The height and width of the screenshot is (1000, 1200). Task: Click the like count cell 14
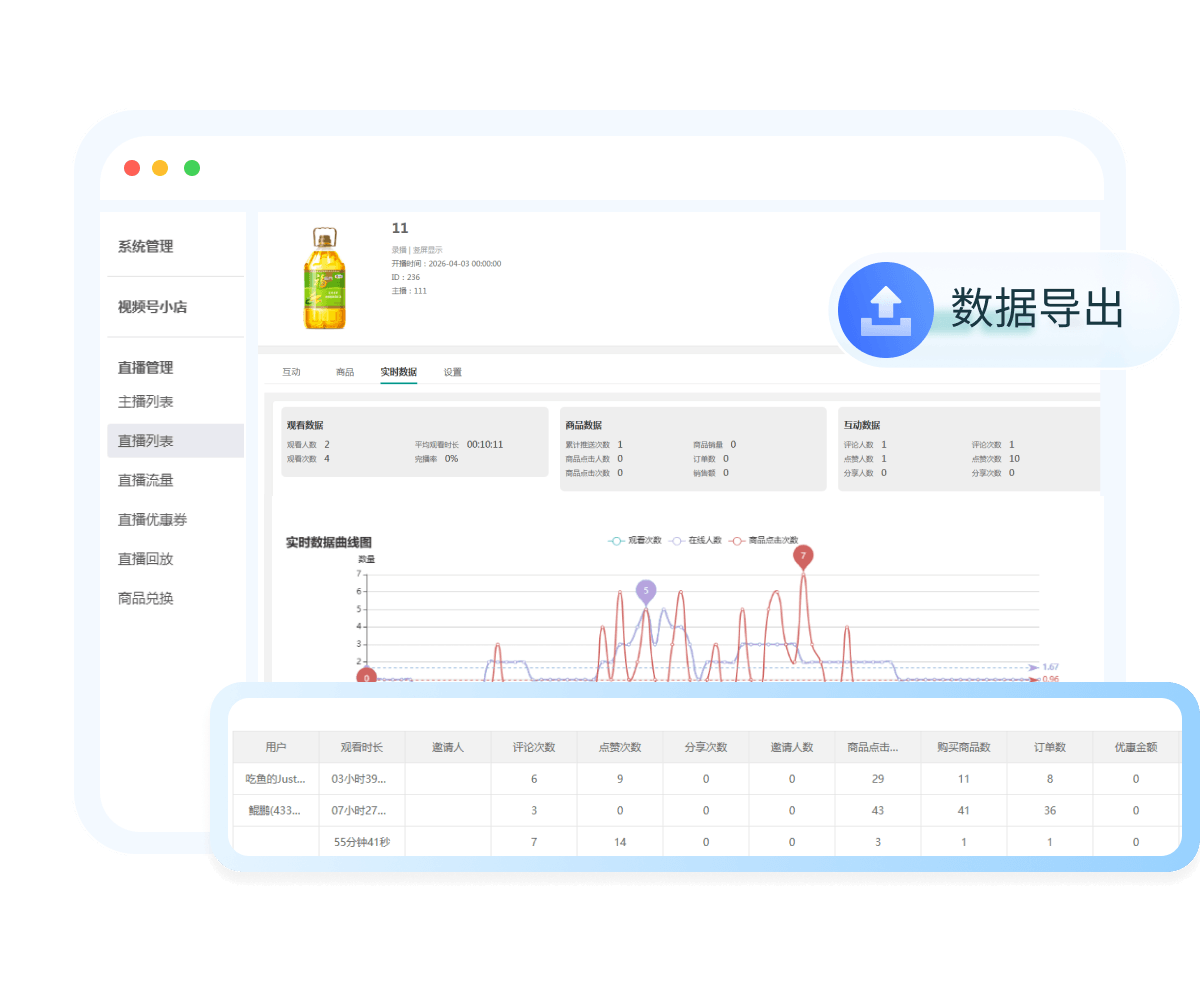[620, 842]
